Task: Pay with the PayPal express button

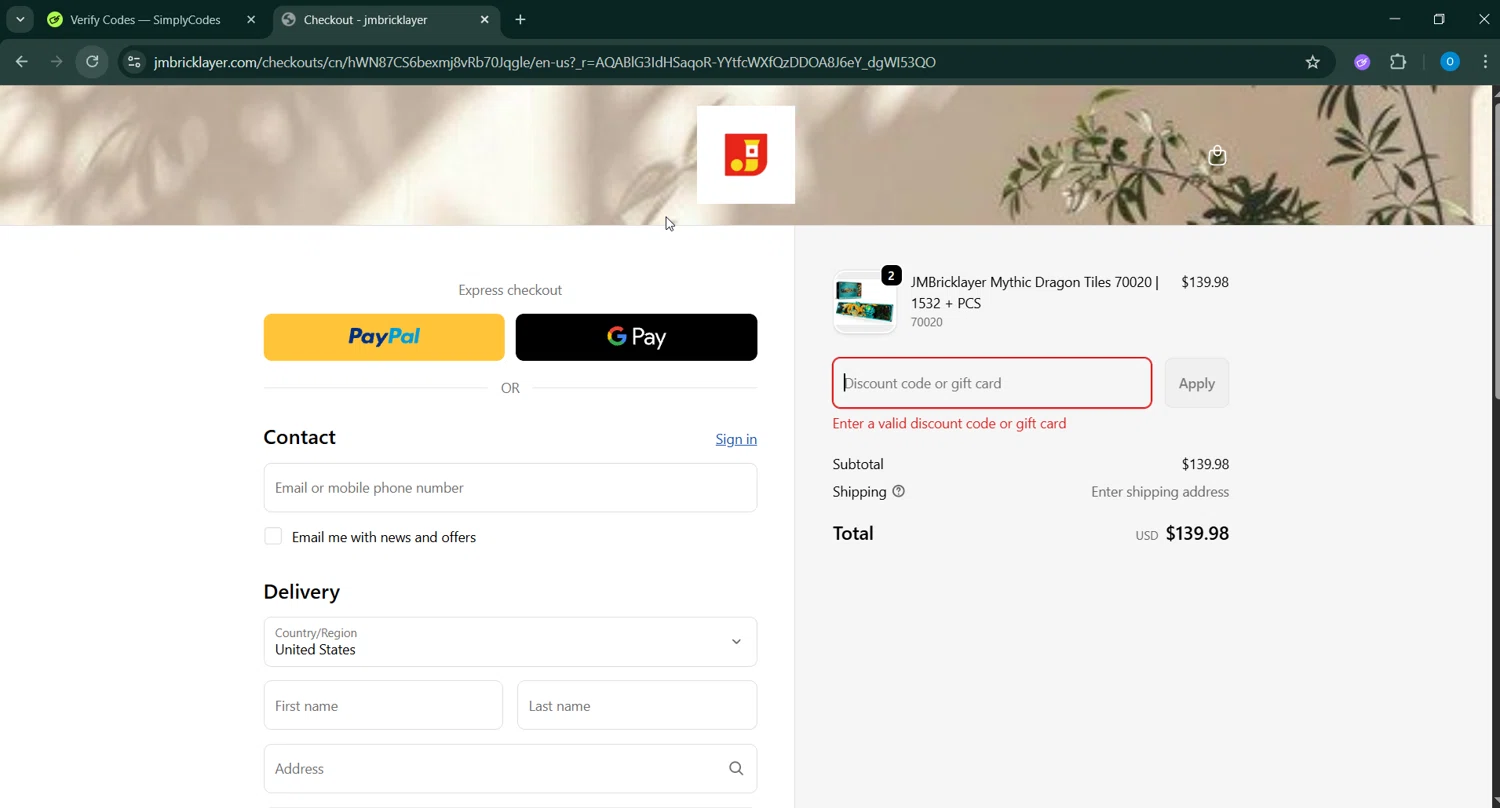Action: pyautogui.click(x=384, y=337)
